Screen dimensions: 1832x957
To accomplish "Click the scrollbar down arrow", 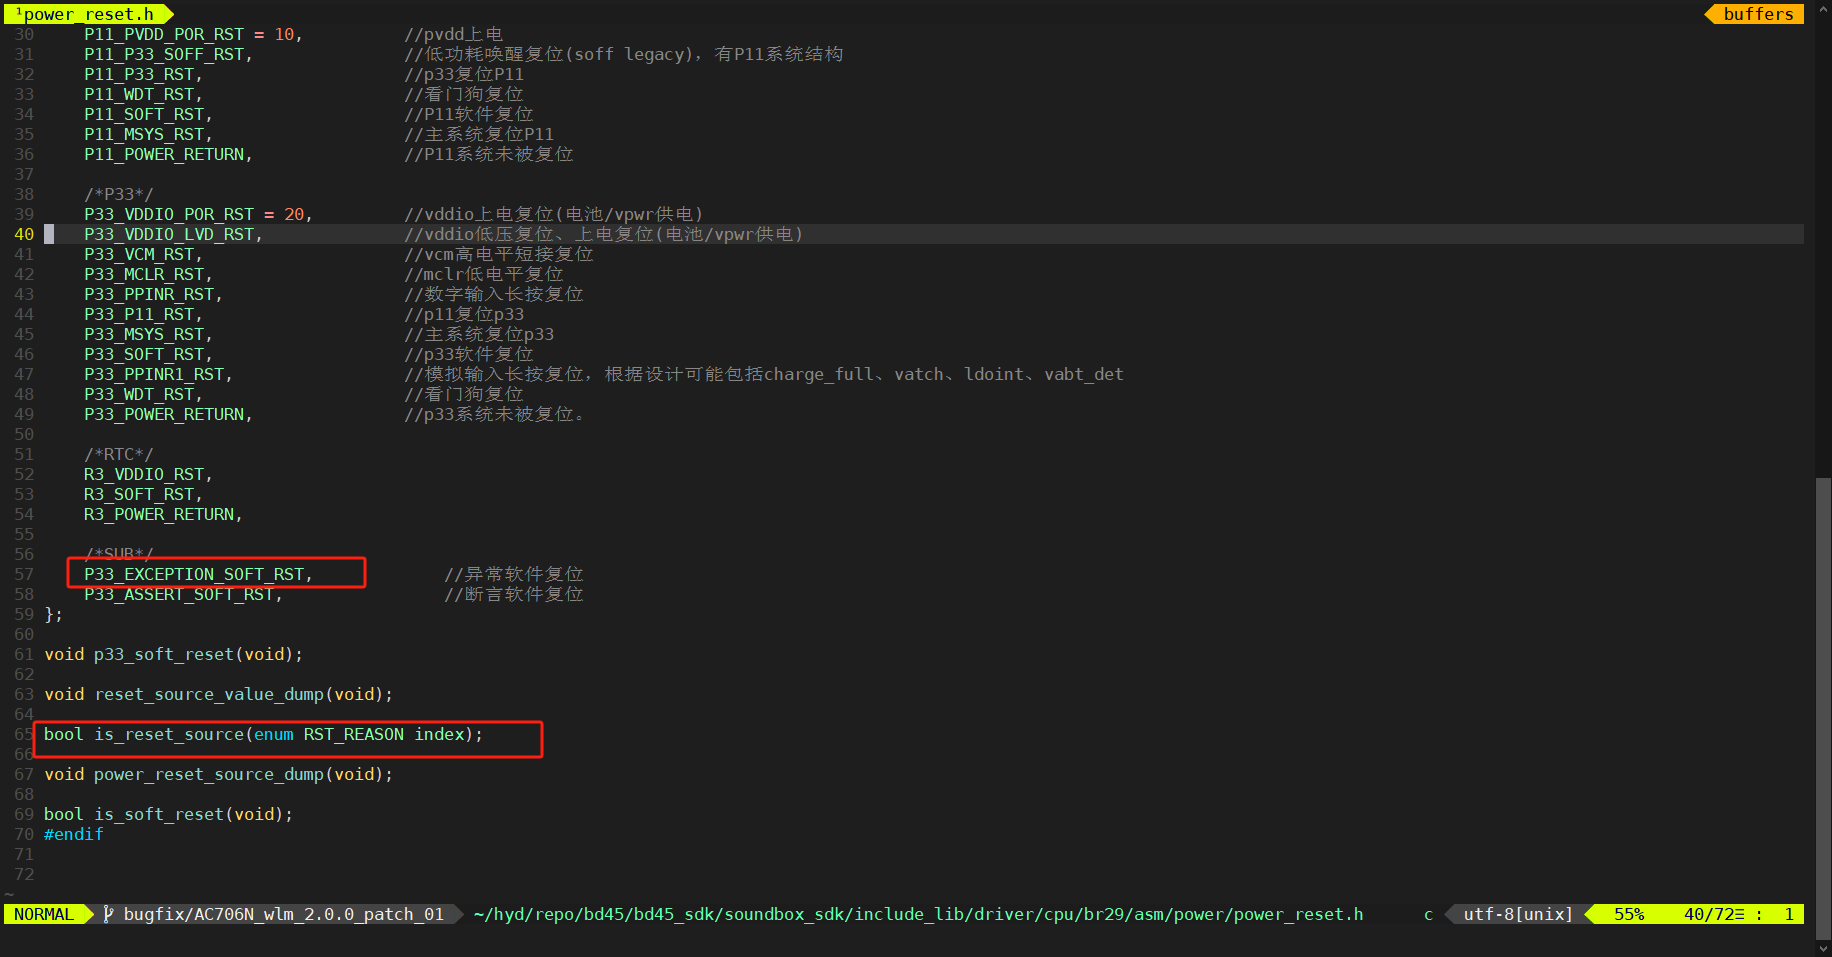I will click(1823, 948).
